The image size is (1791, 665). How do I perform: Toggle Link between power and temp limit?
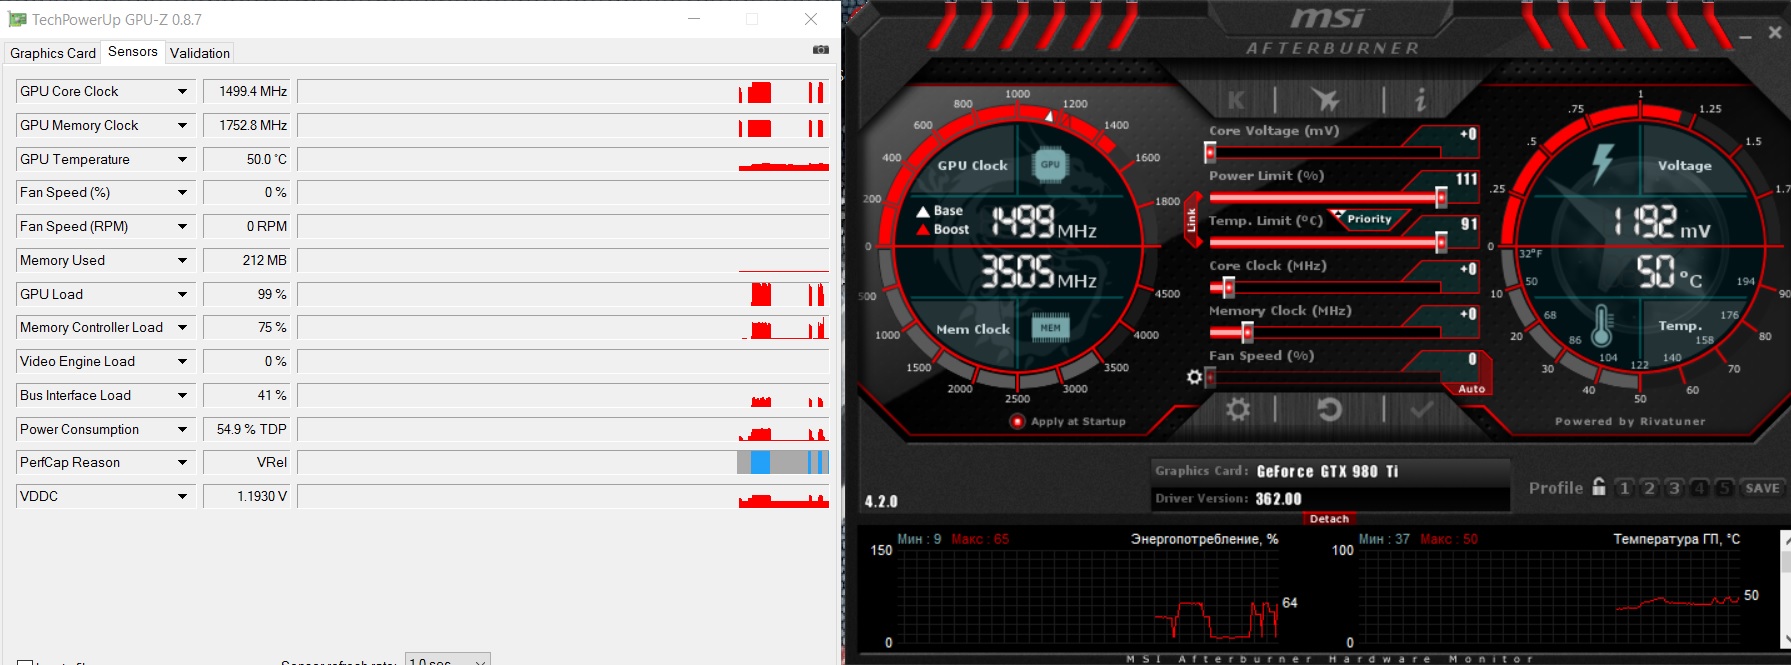pyautogui.click(x=1192, y=220)
